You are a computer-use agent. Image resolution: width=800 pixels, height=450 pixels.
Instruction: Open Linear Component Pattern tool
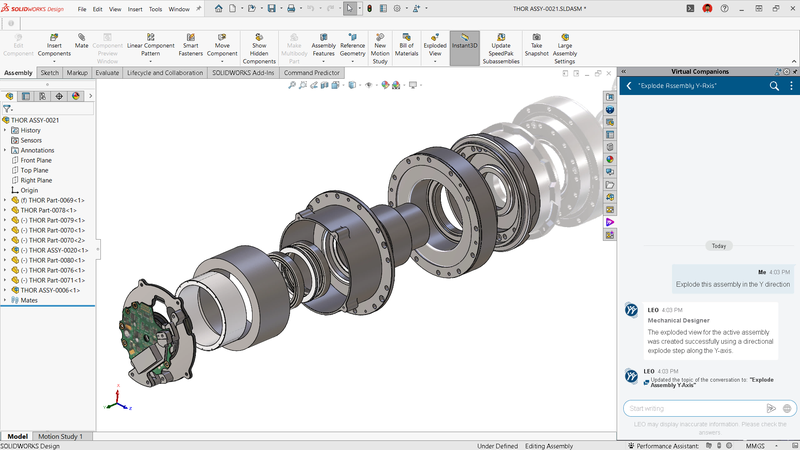(151, 45)
